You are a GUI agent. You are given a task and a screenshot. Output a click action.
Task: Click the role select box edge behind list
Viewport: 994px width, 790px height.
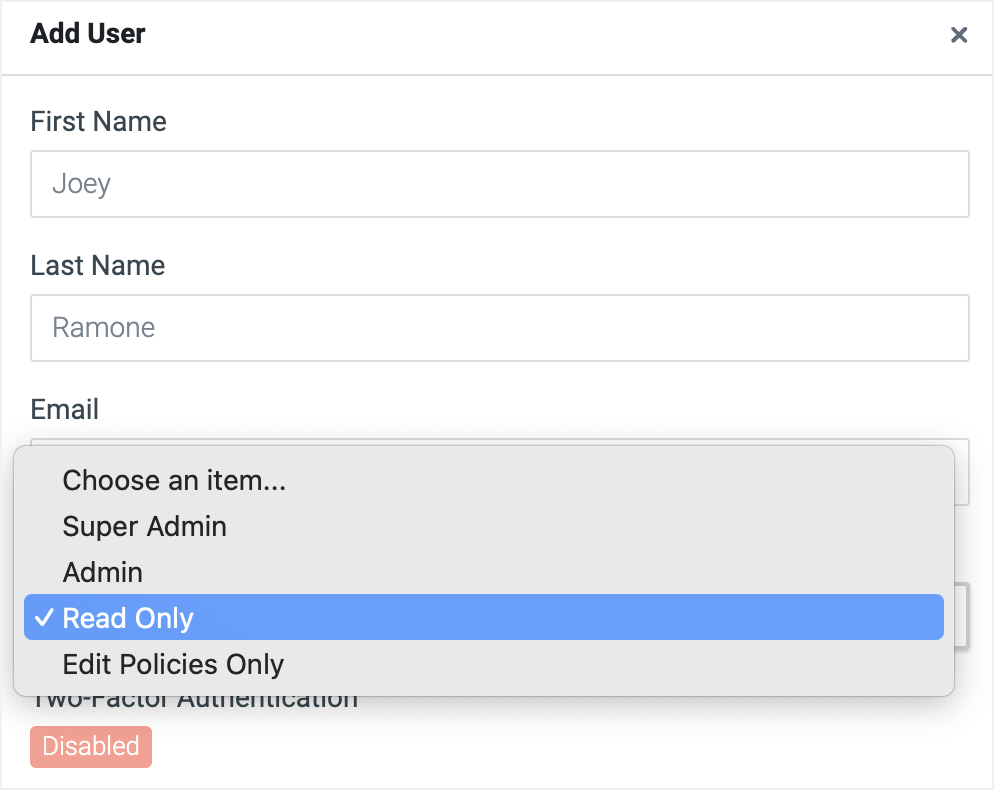962,615
